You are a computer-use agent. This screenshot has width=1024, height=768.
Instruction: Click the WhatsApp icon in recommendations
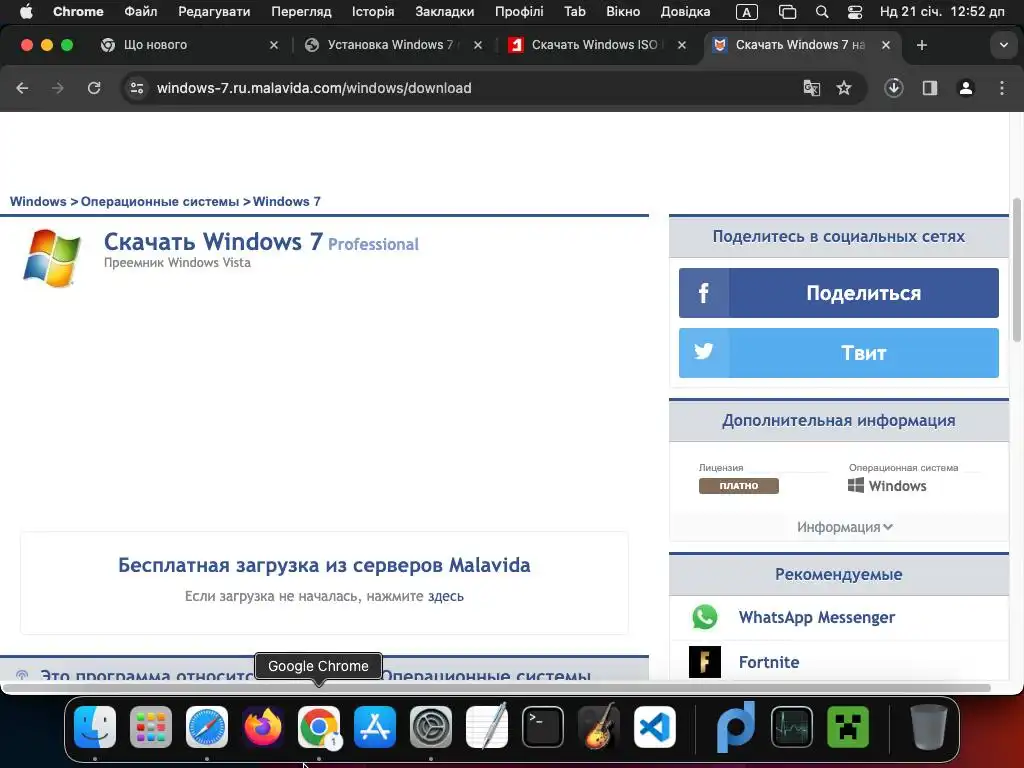tap(705, 617)
